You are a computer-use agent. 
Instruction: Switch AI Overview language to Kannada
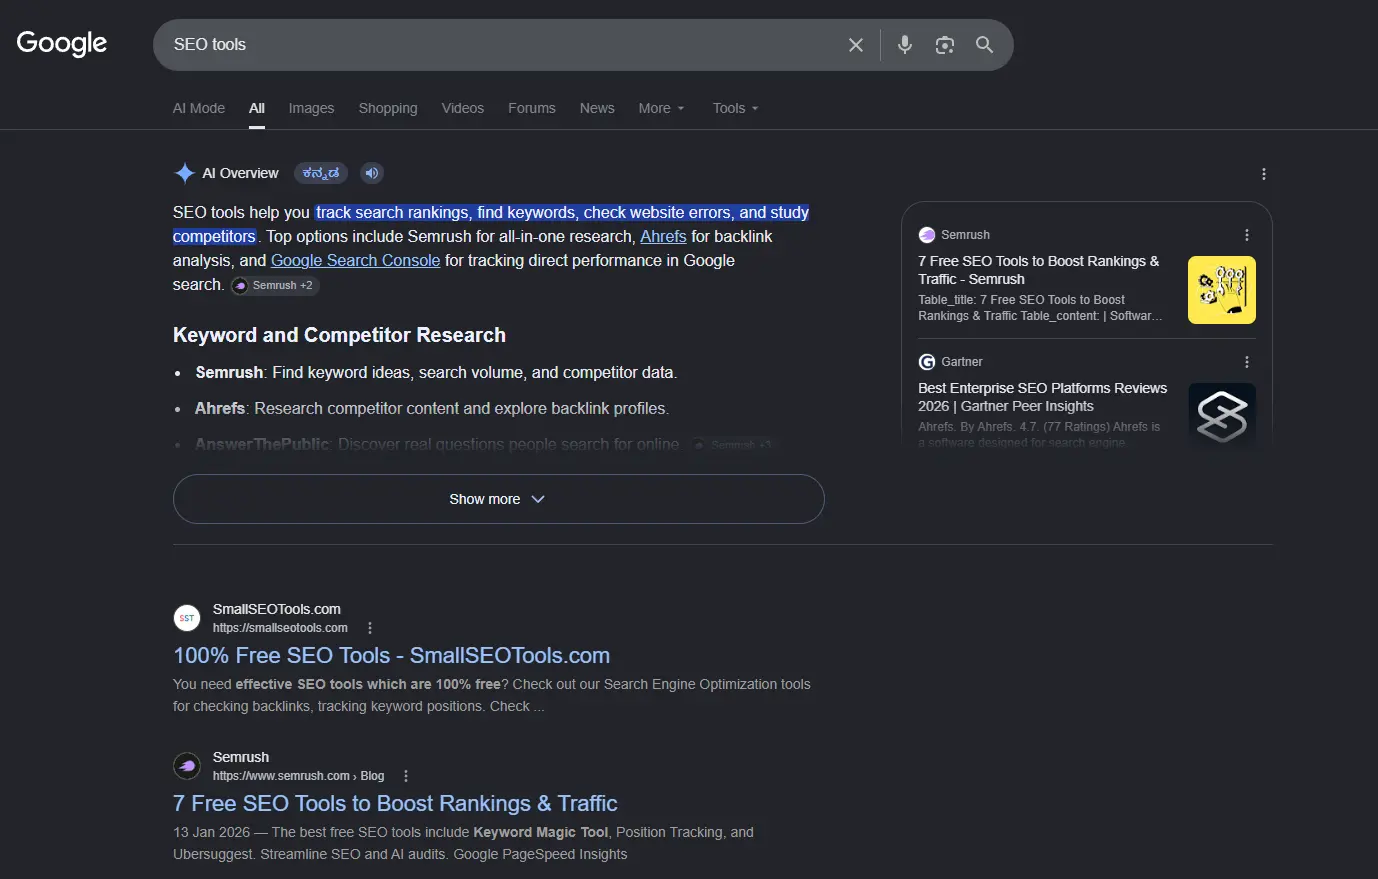322,173
